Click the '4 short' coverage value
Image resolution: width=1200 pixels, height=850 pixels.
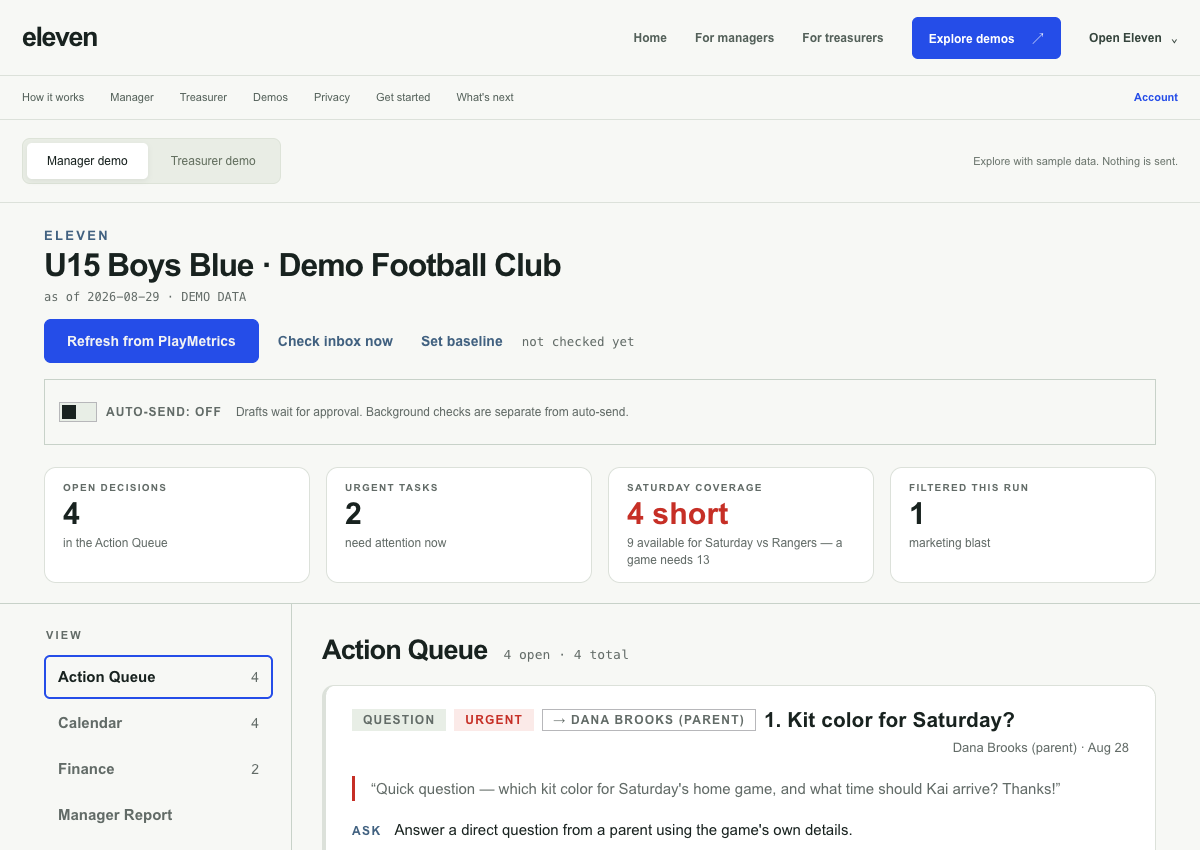678,514
